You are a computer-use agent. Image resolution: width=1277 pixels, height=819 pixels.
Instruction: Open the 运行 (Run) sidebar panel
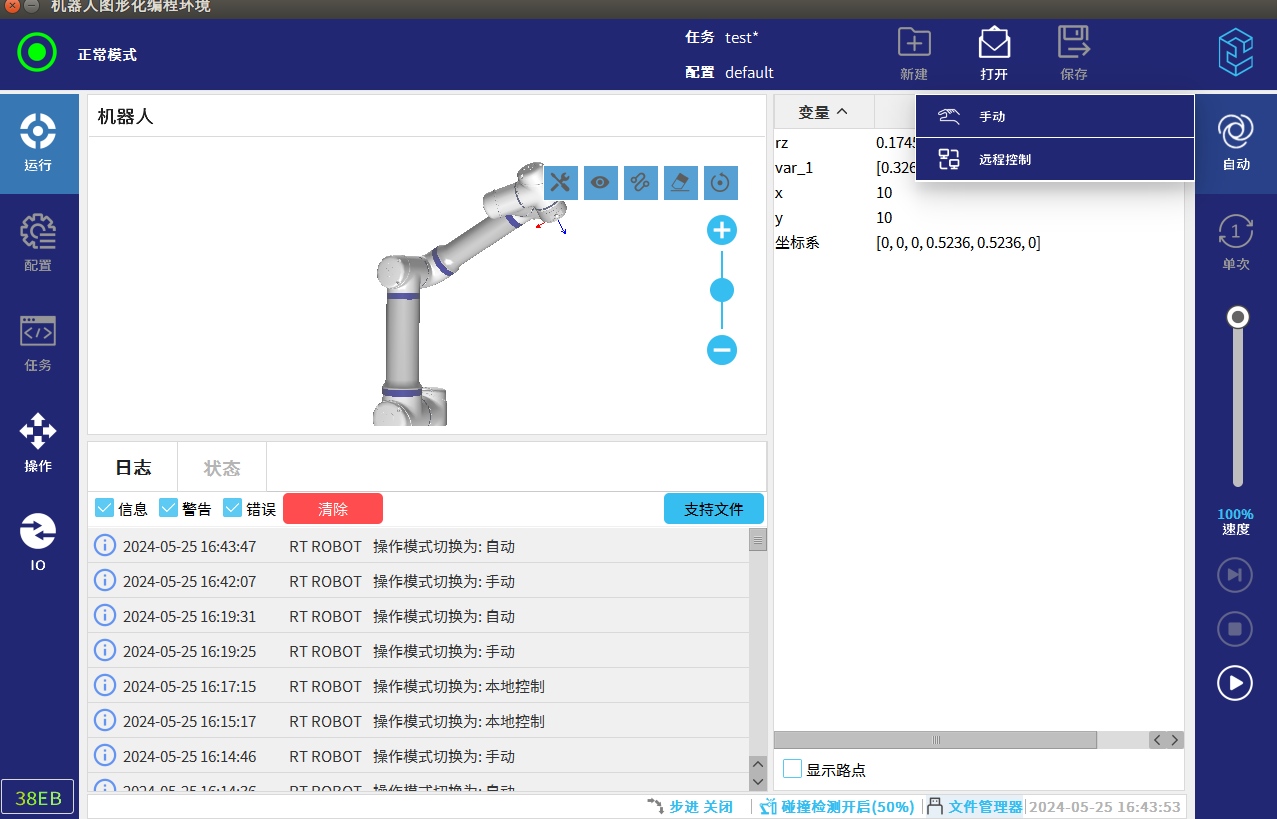[38, 143]
